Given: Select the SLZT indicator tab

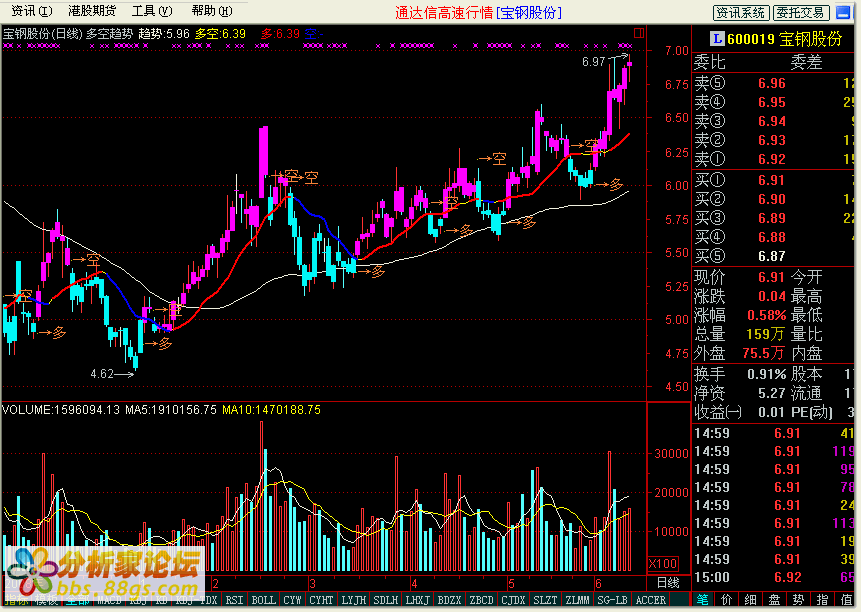Looking at the screenshot, I should click(x=546, y=600).
